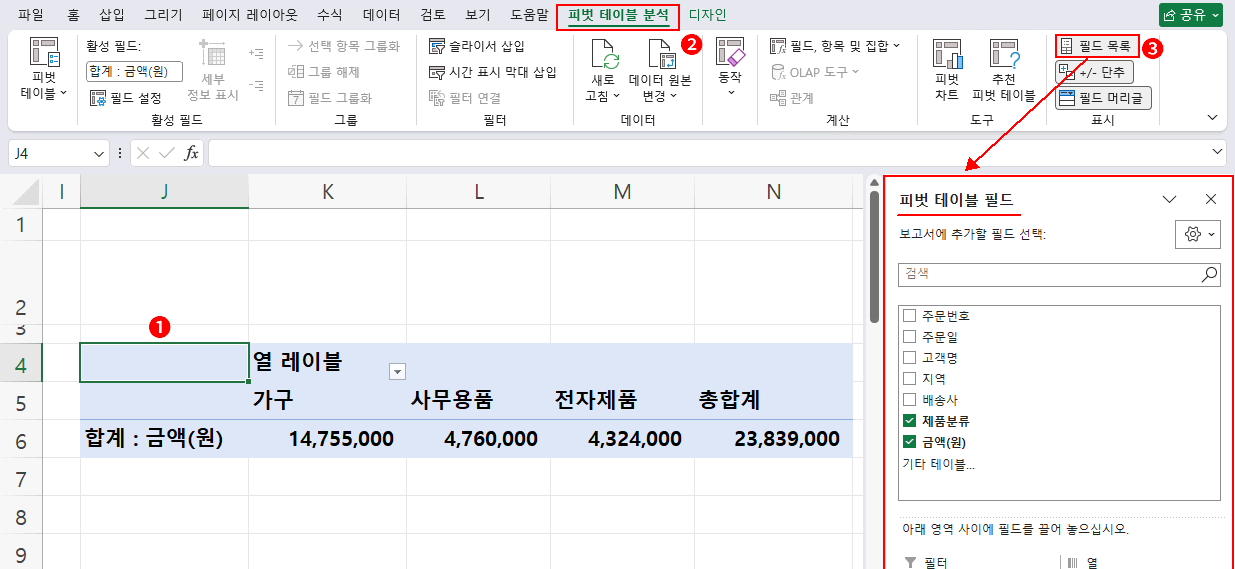Screen dimensions: 1235x569
Task: Click the 활성 필드 name box
Action: coord(134,71)
